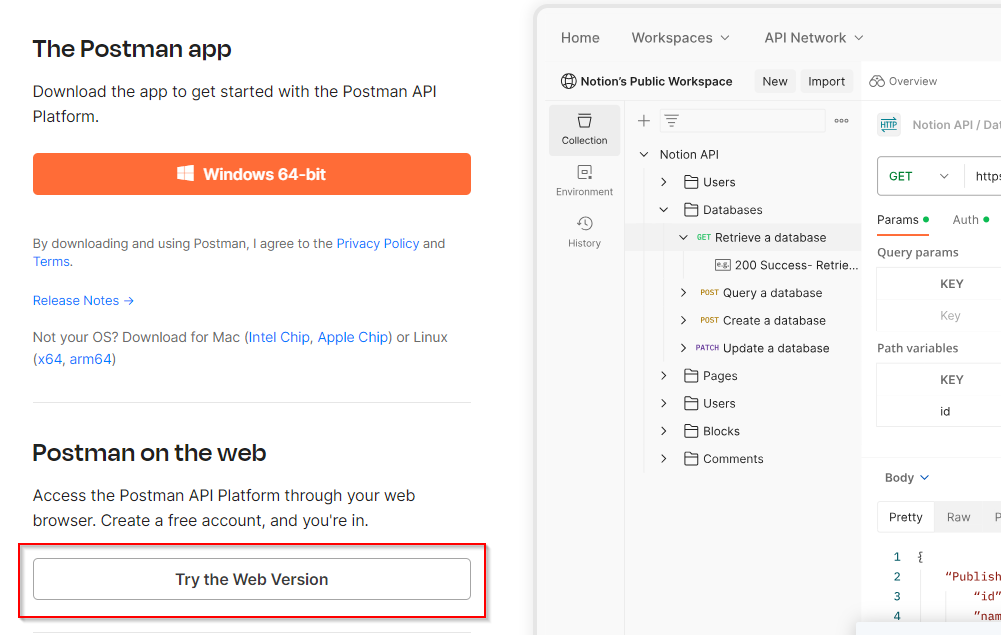The height and width of the screenshot is (635, 1001).
Task: Expand the Comments folder
Action: tap(664, 458)
